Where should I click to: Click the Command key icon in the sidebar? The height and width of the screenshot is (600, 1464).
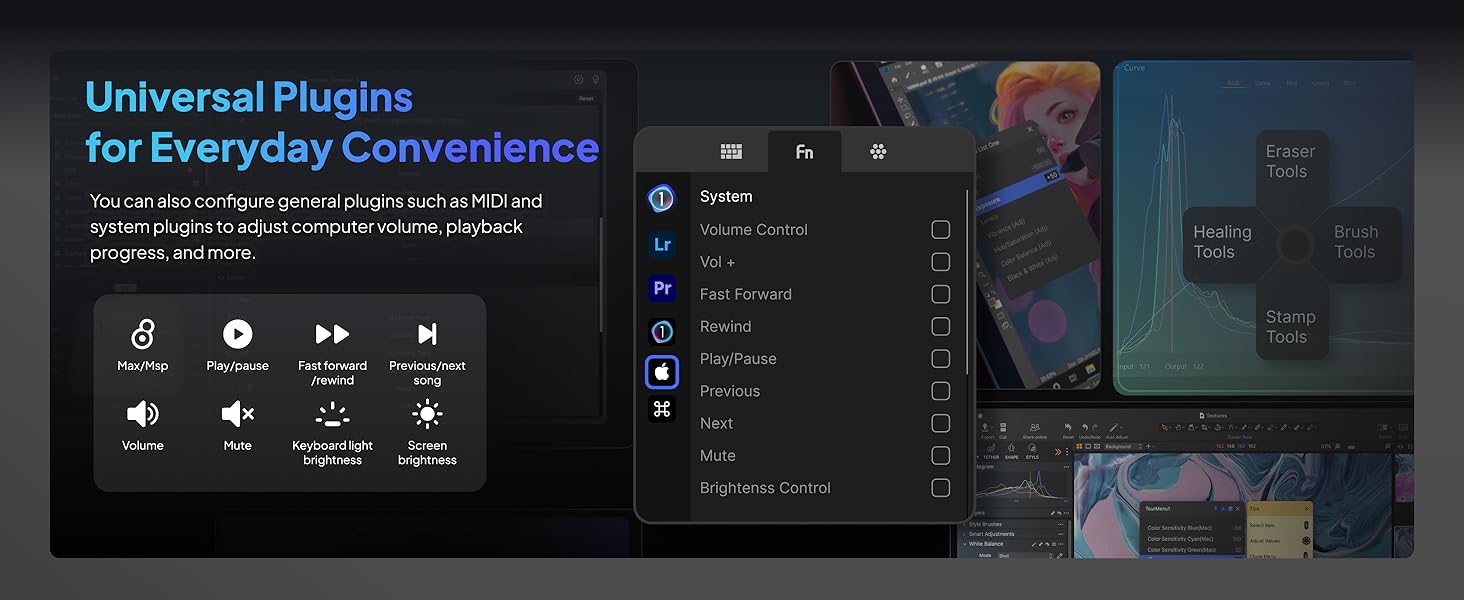click(662, 409)
